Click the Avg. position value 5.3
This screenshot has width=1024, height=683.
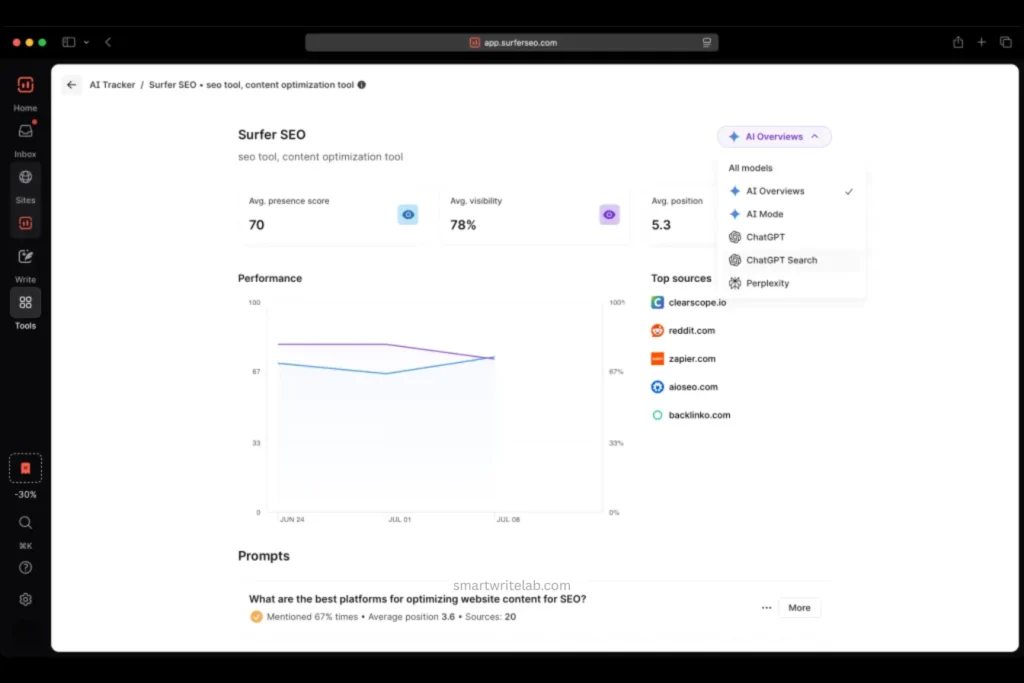pyautogui.click(x=661, y=225)
